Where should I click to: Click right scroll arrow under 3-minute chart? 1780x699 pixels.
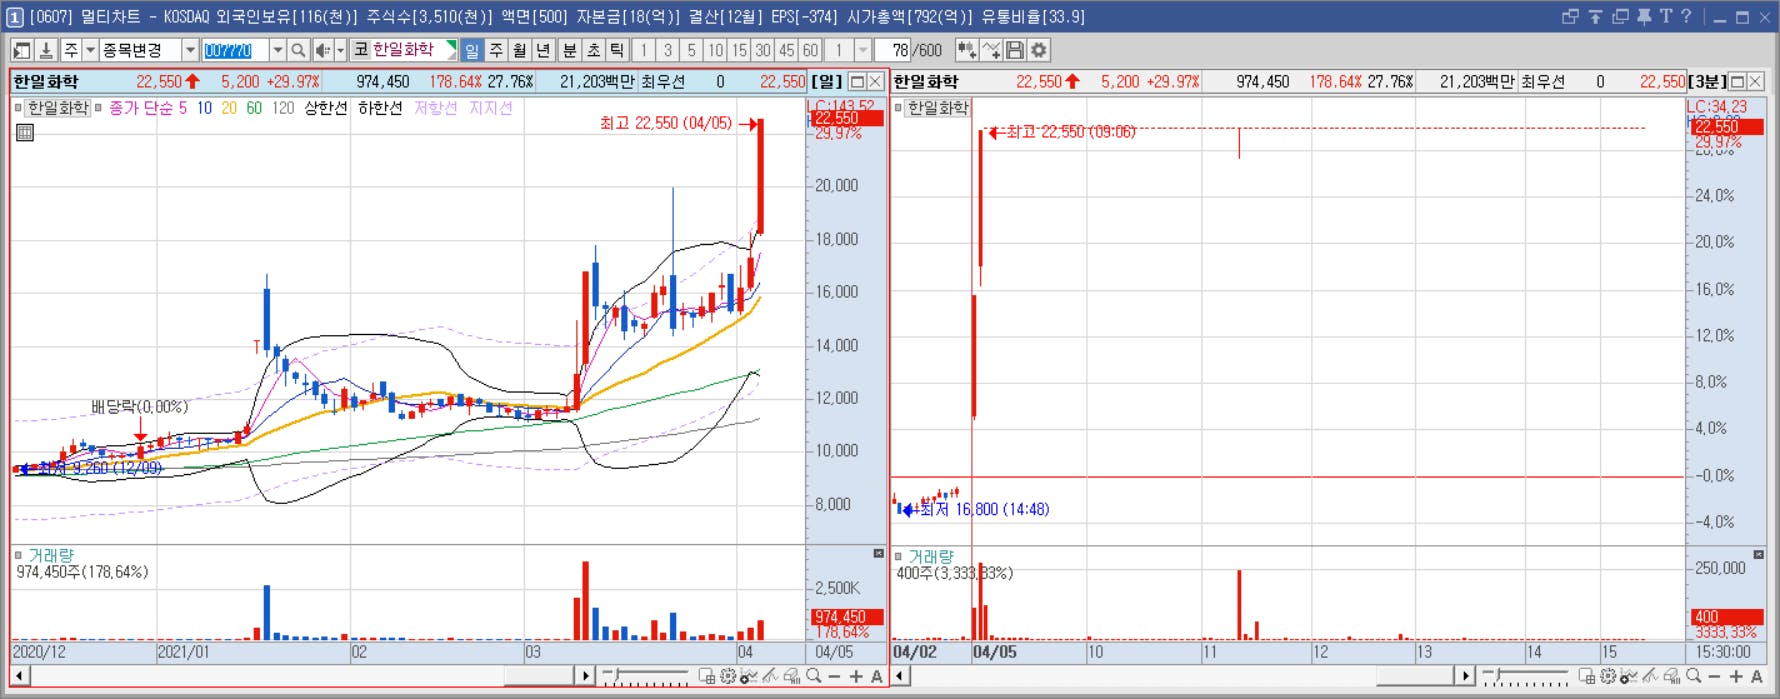click(1465, 677)
